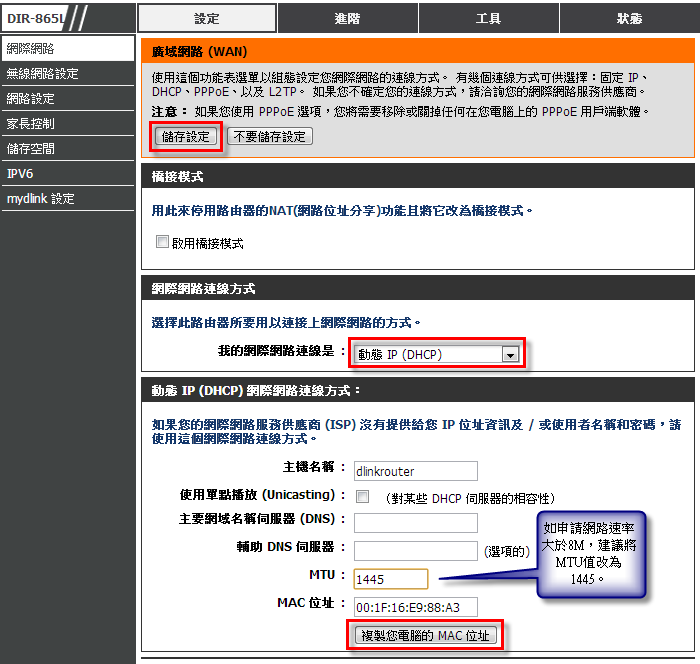Click the 複製您電腦的 MAC 位址 button
The image size is (700, 664).
point(425,635)
